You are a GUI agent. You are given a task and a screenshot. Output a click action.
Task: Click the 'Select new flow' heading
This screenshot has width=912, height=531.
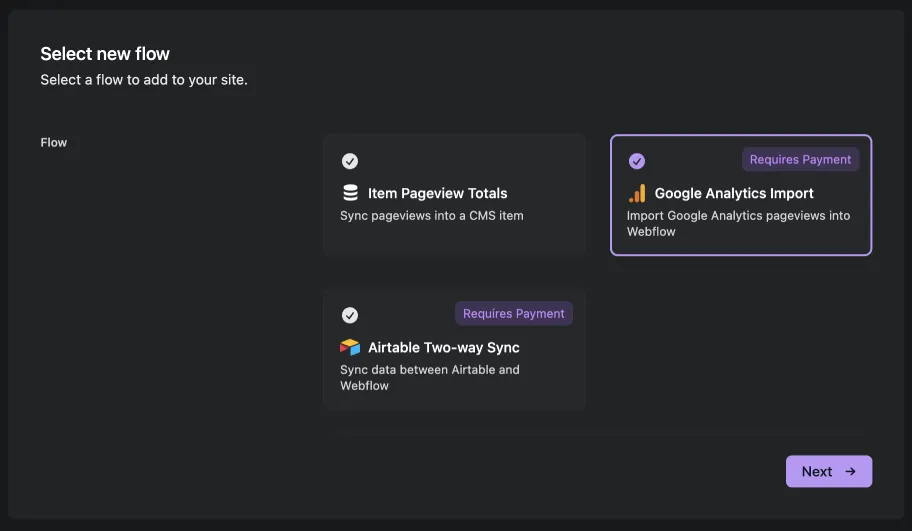pyautogui.click(x=105, y=54)
